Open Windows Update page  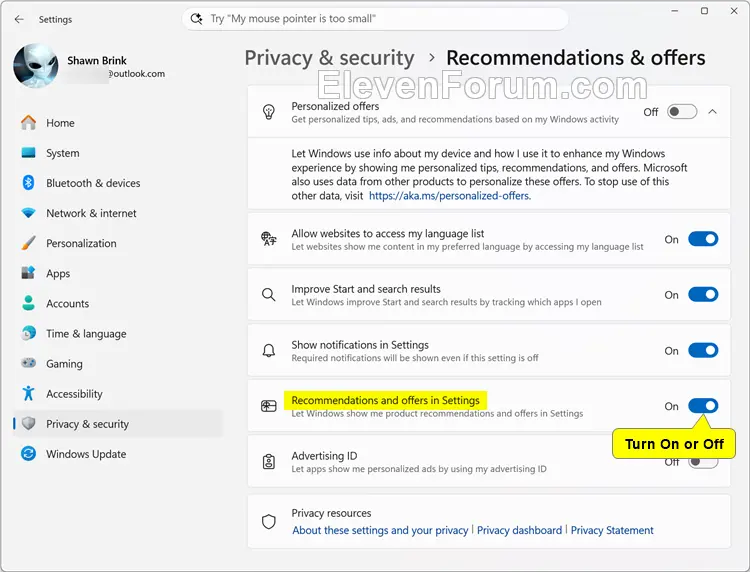[118, 454]
